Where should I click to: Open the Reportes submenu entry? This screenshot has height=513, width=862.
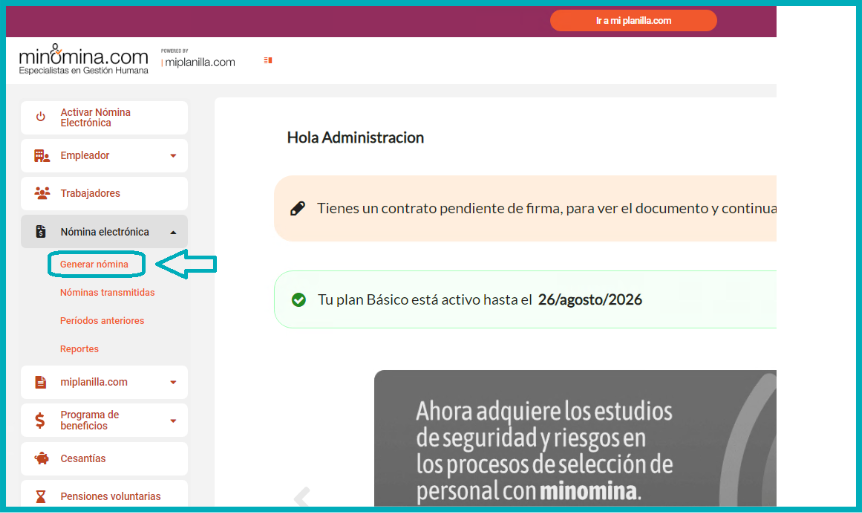click(79, 349)
